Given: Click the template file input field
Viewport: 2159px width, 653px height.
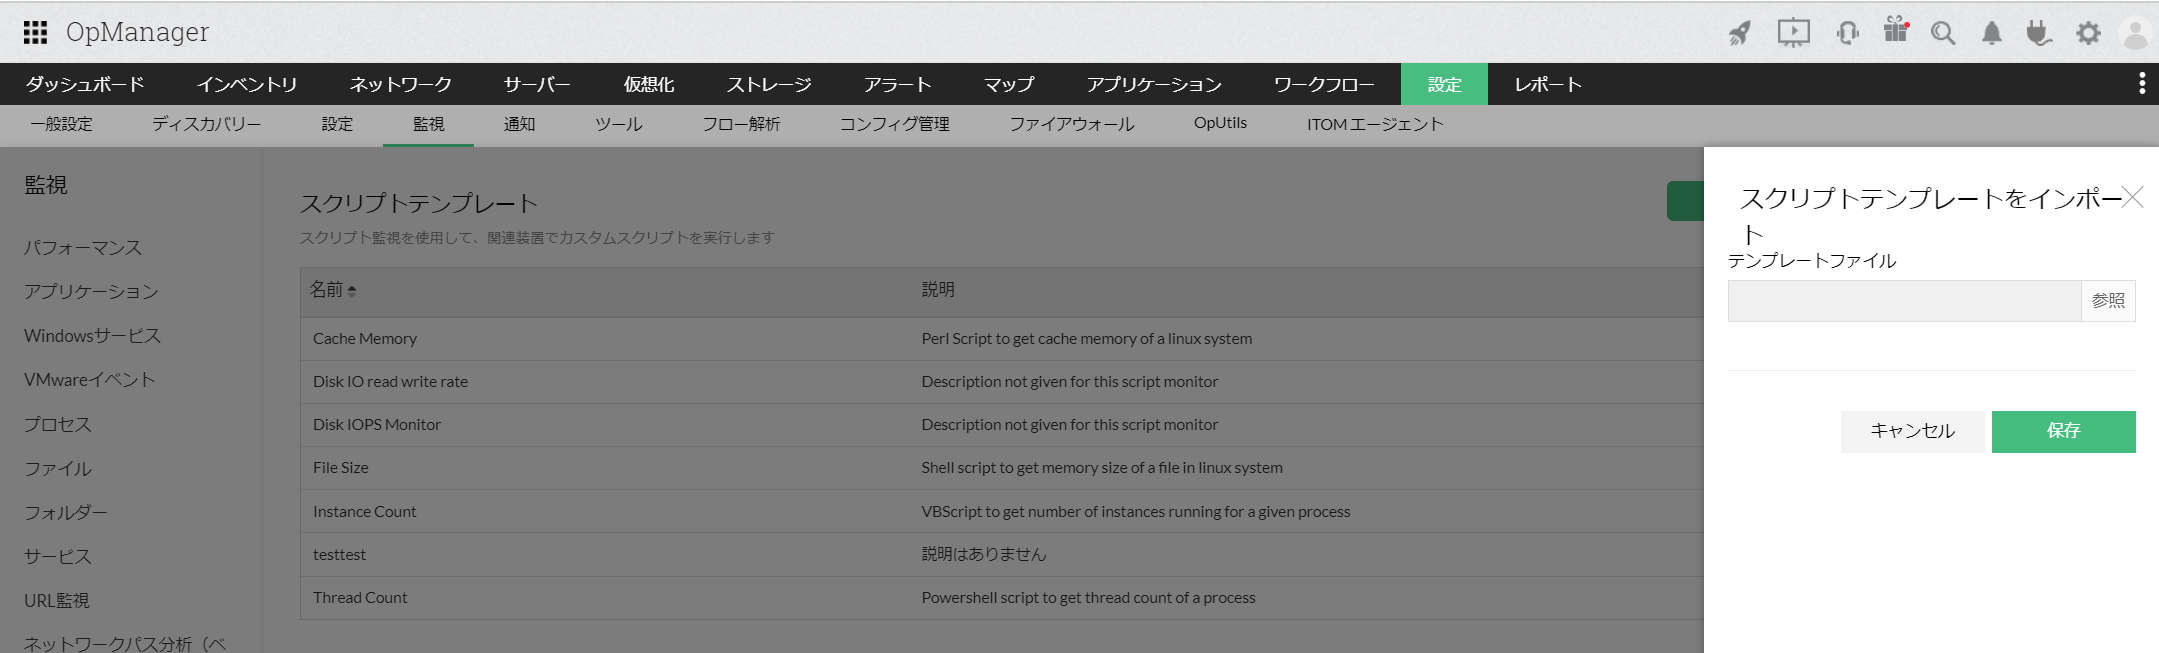Looking at the screenshot, I should pyautogui.click(x=1904, y=301).
